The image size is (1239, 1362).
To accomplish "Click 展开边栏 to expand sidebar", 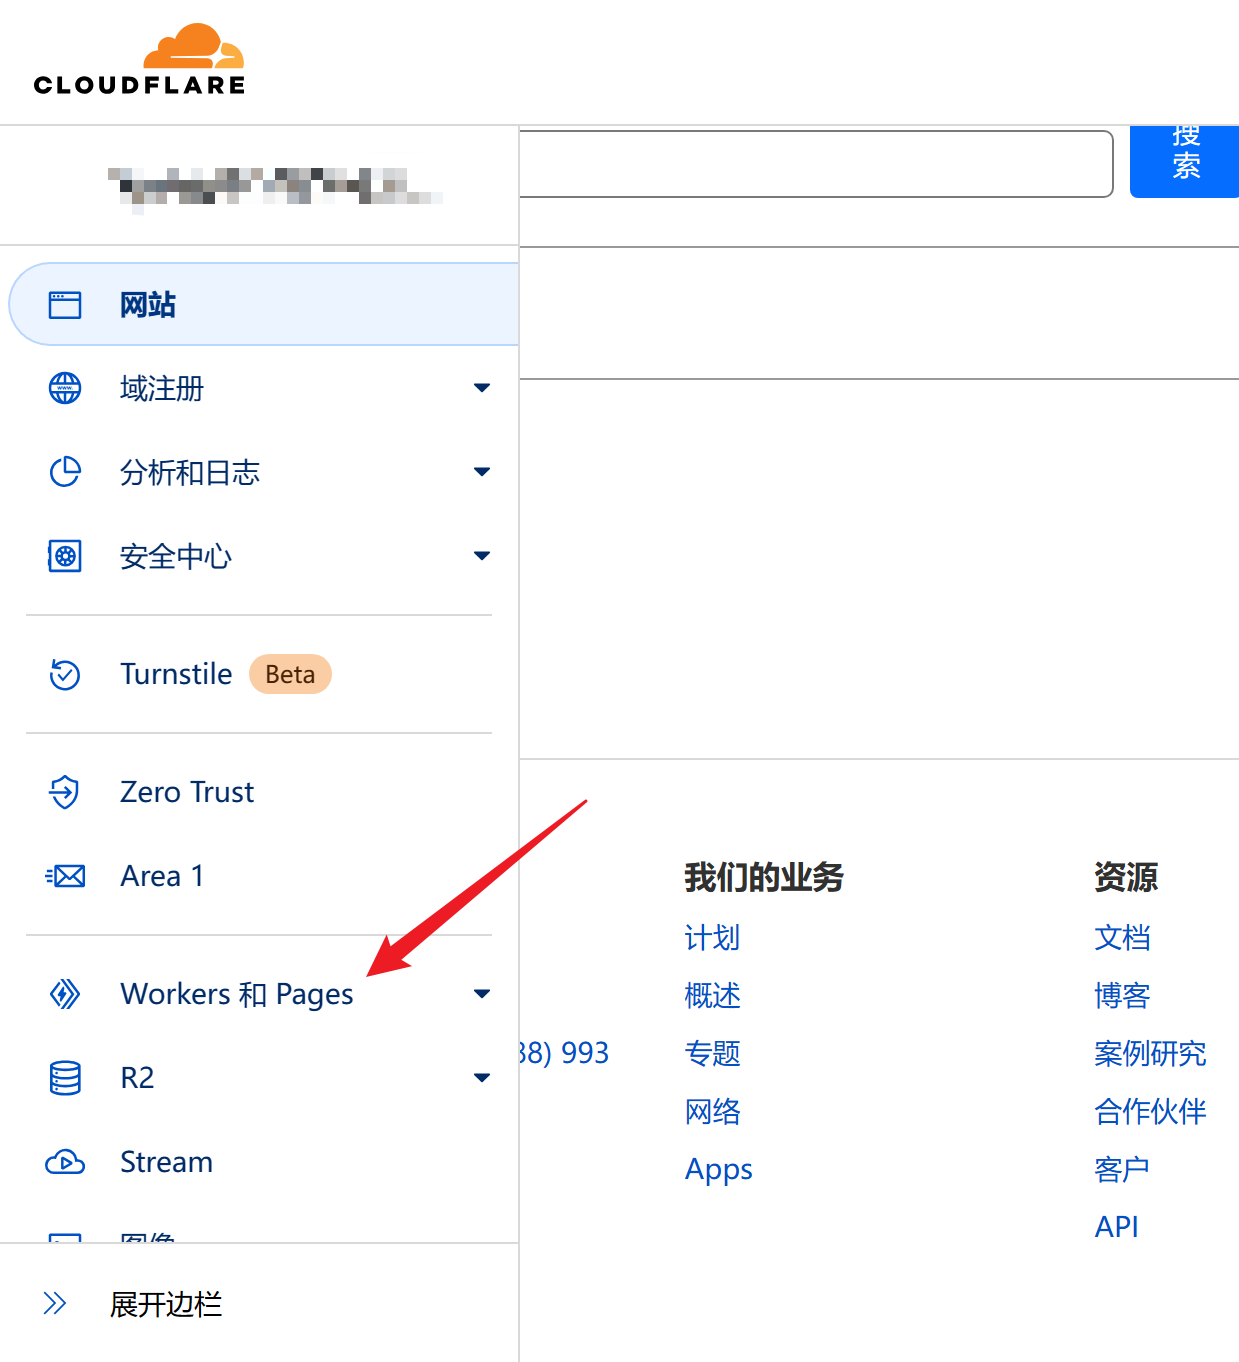I will 165,1304.
